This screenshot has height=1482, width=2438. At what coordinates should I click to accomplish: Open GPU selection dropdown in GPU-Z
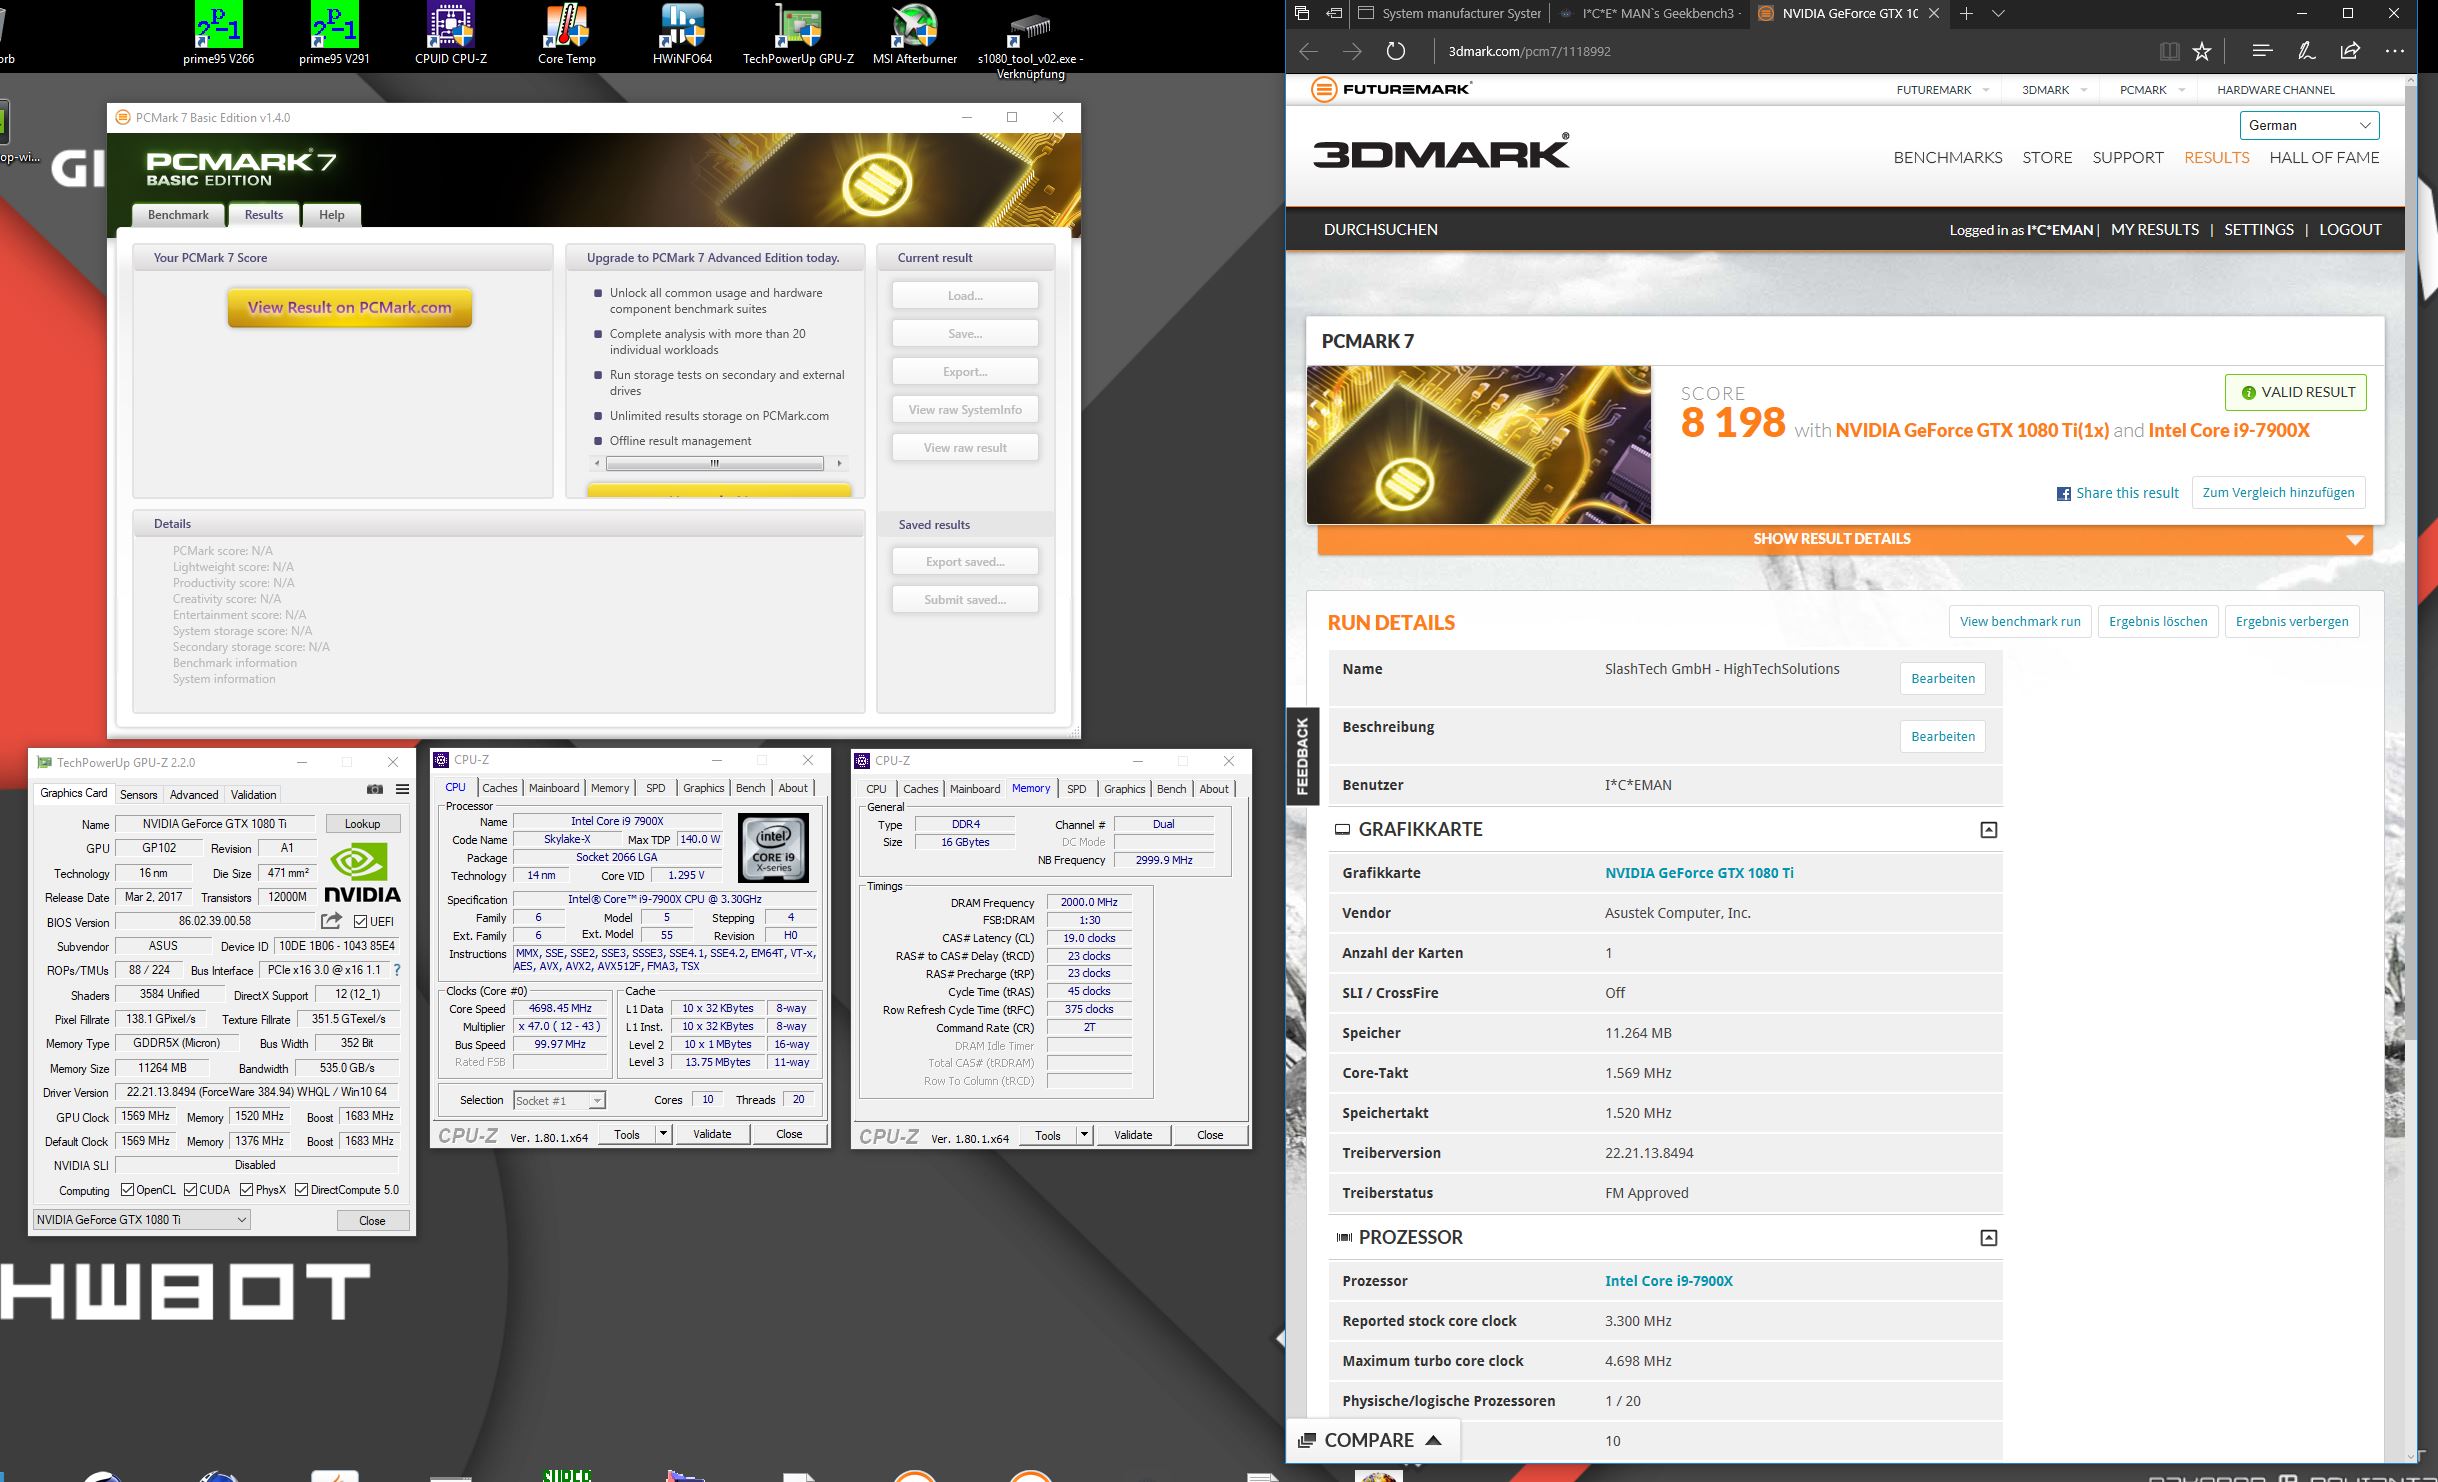(141, 1220)
